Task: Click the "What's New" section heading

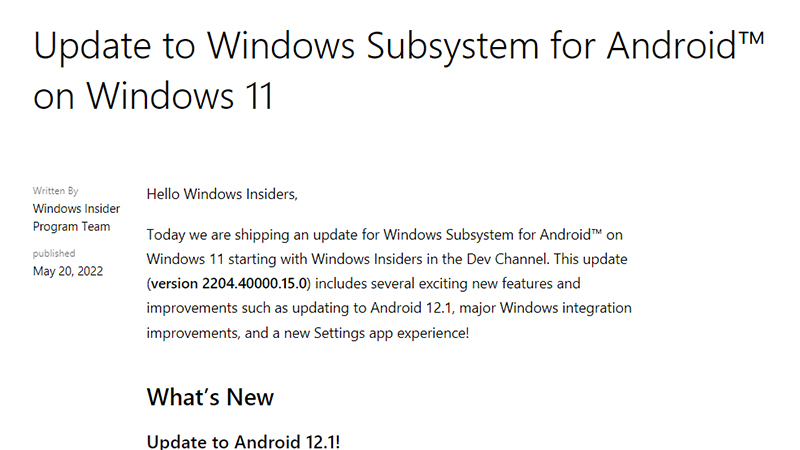Action: pos(210,396)
